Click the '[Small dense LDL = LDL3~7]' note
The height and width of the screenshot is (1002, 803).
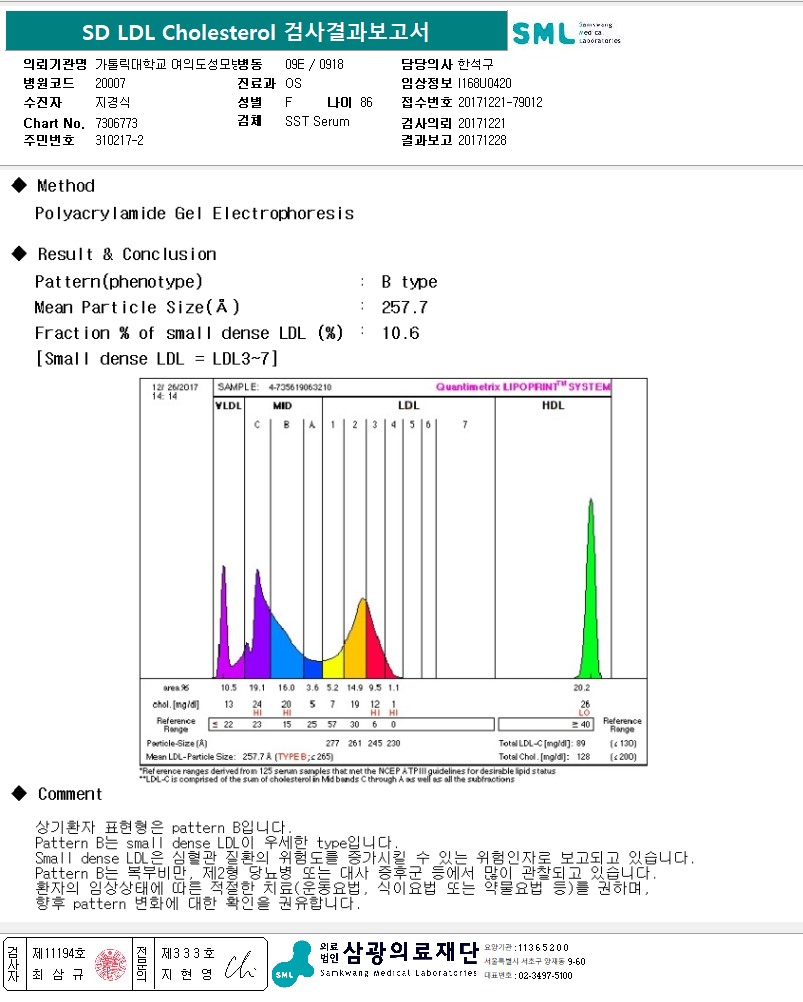(157, 358)
